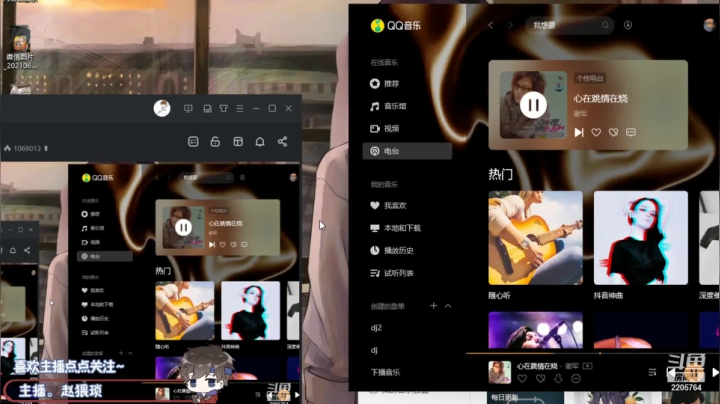This screenshot has width=720, height=404.
Task: Like the song on the main radio card
Action: click(596, 132)
